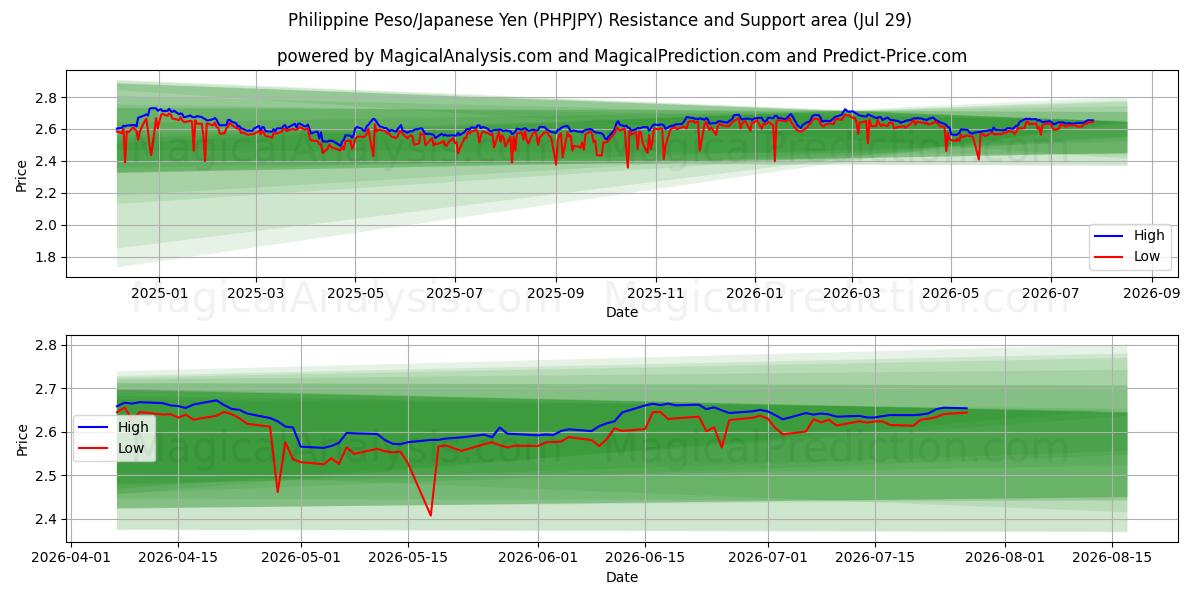Image resolution: width=1200 pixels, height=600 pixels.
Task: Click the late-April low dip on the bottom chart's red line
Action: coord(278,491)
